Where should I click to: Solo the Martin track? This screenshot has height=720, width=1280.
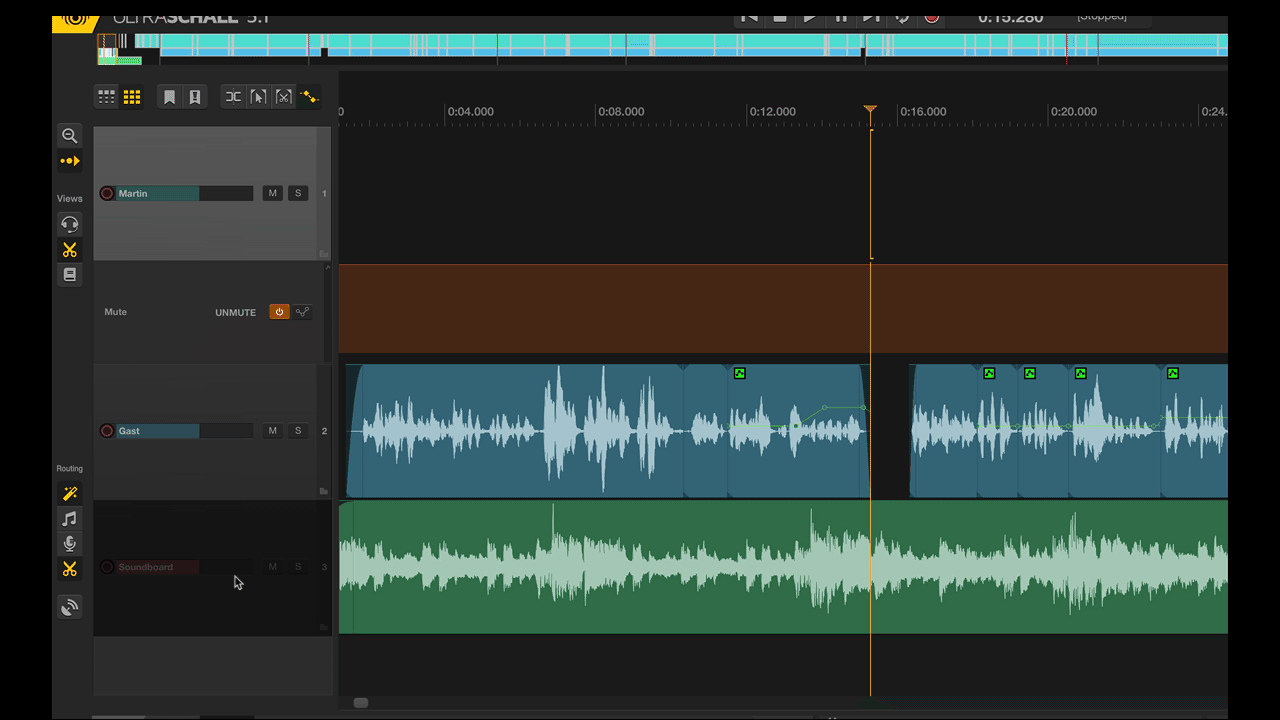click(298, 193)
